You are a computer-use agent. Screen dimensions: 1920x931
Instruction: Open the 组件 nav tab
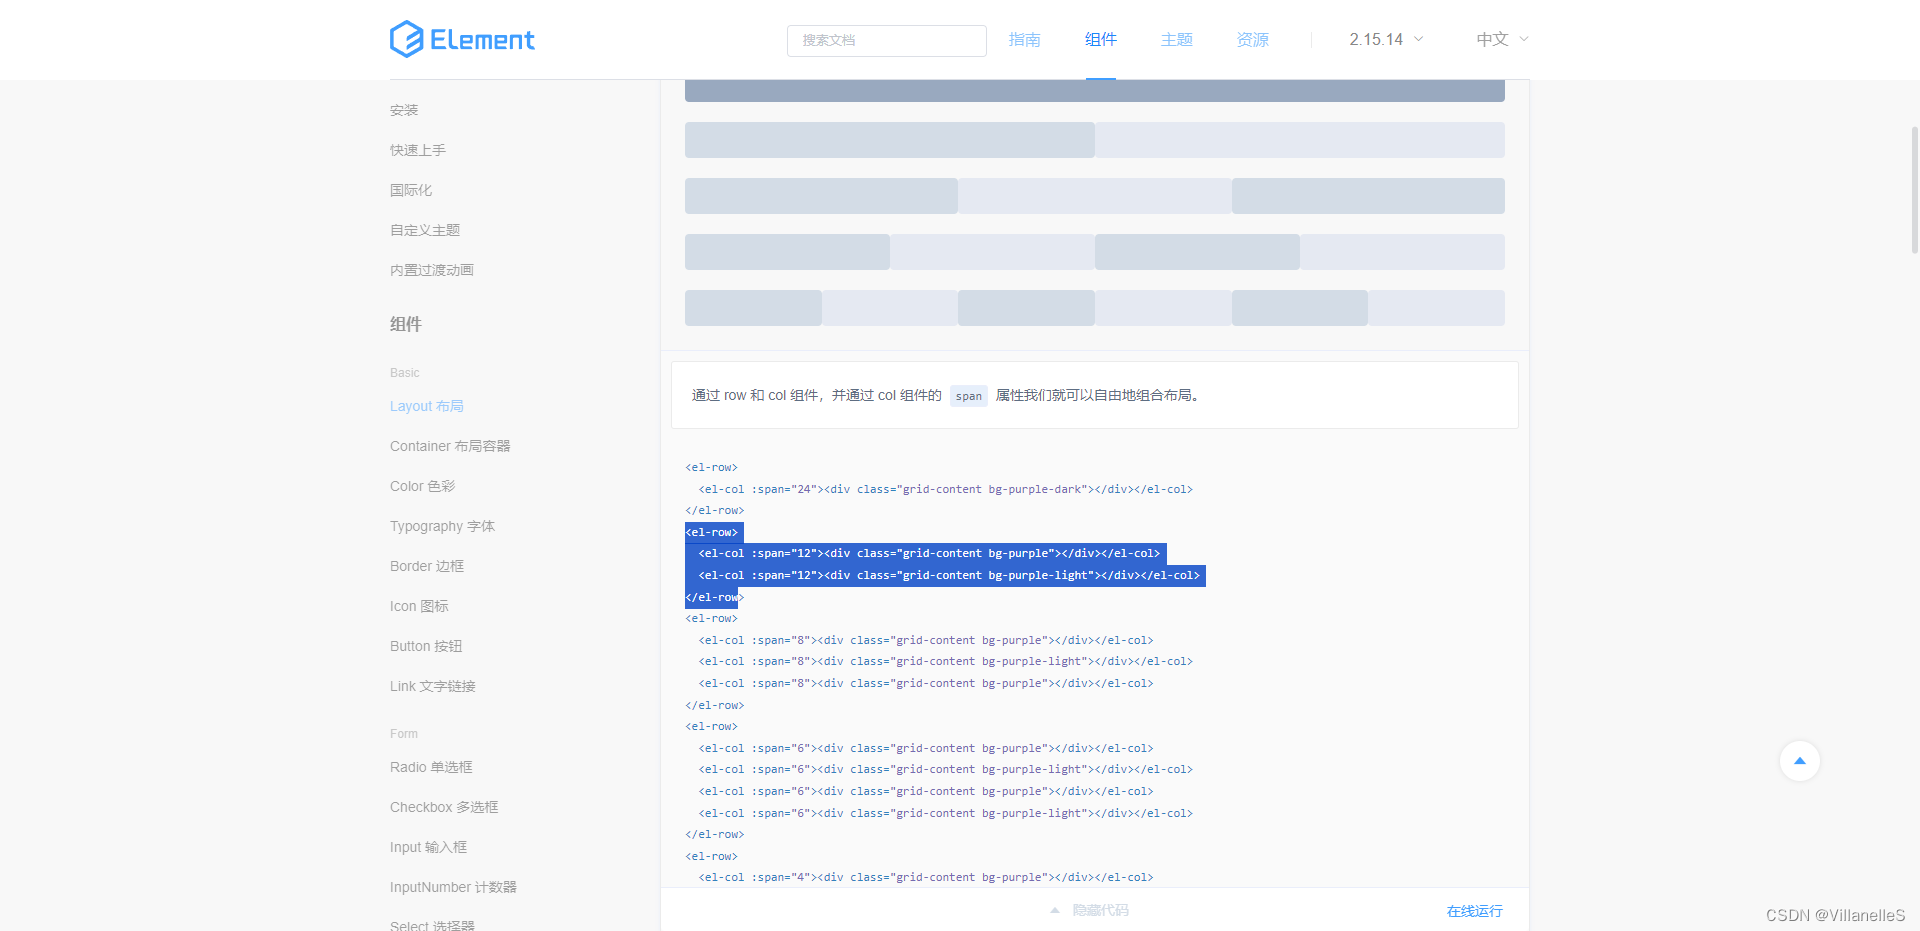pos(1100,39)
